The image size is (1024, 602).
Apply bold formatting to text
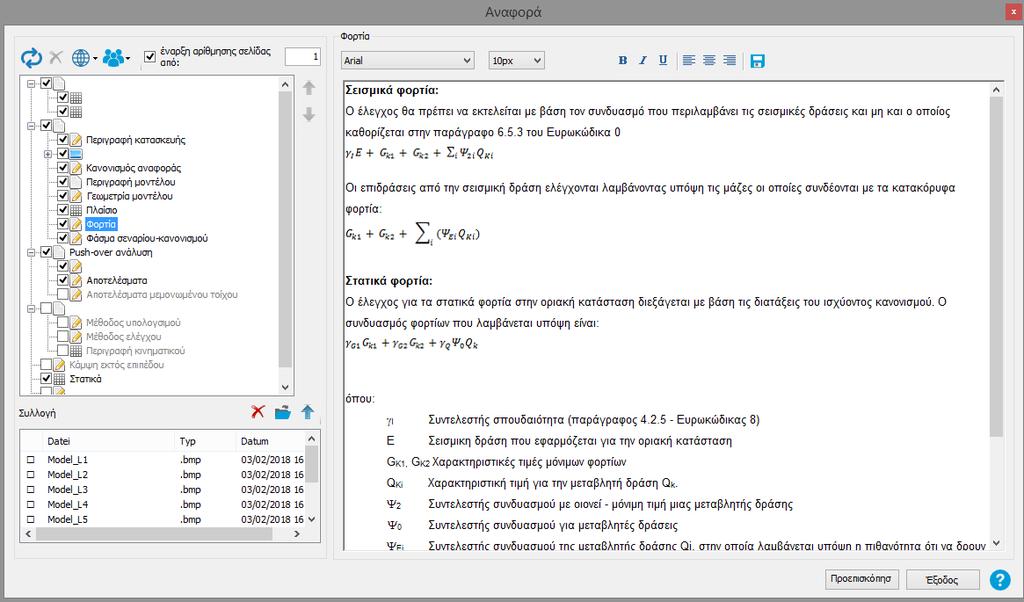pos(622,60)
